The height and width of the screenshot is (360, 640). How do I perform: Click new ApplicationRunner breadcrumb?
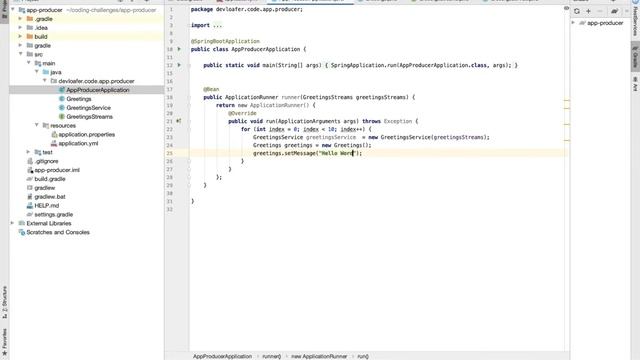click(x=319, y=356)
